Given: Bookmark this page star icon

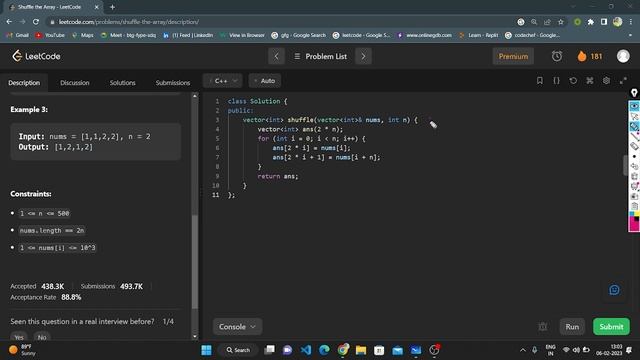Looking at the screenshot, I should [x=560, y=22].
